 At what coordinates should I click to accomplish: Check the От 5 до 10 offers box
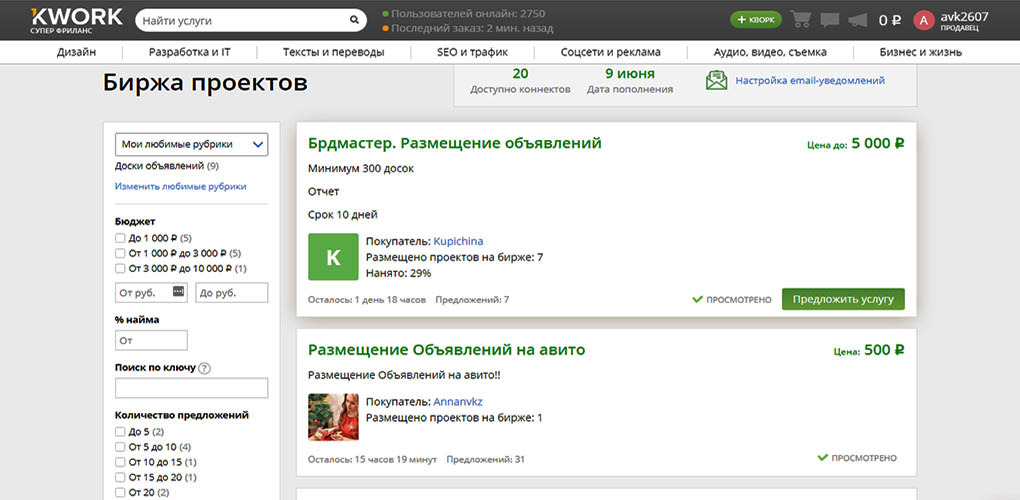coord(120,447)
